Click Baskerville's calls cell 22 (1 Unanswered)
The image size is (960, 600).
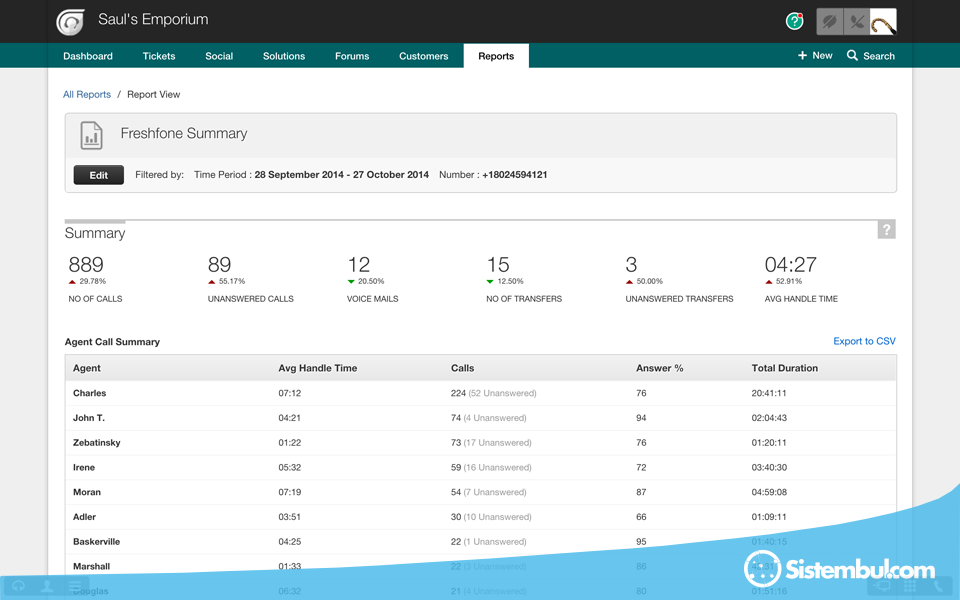coord(489,542)
